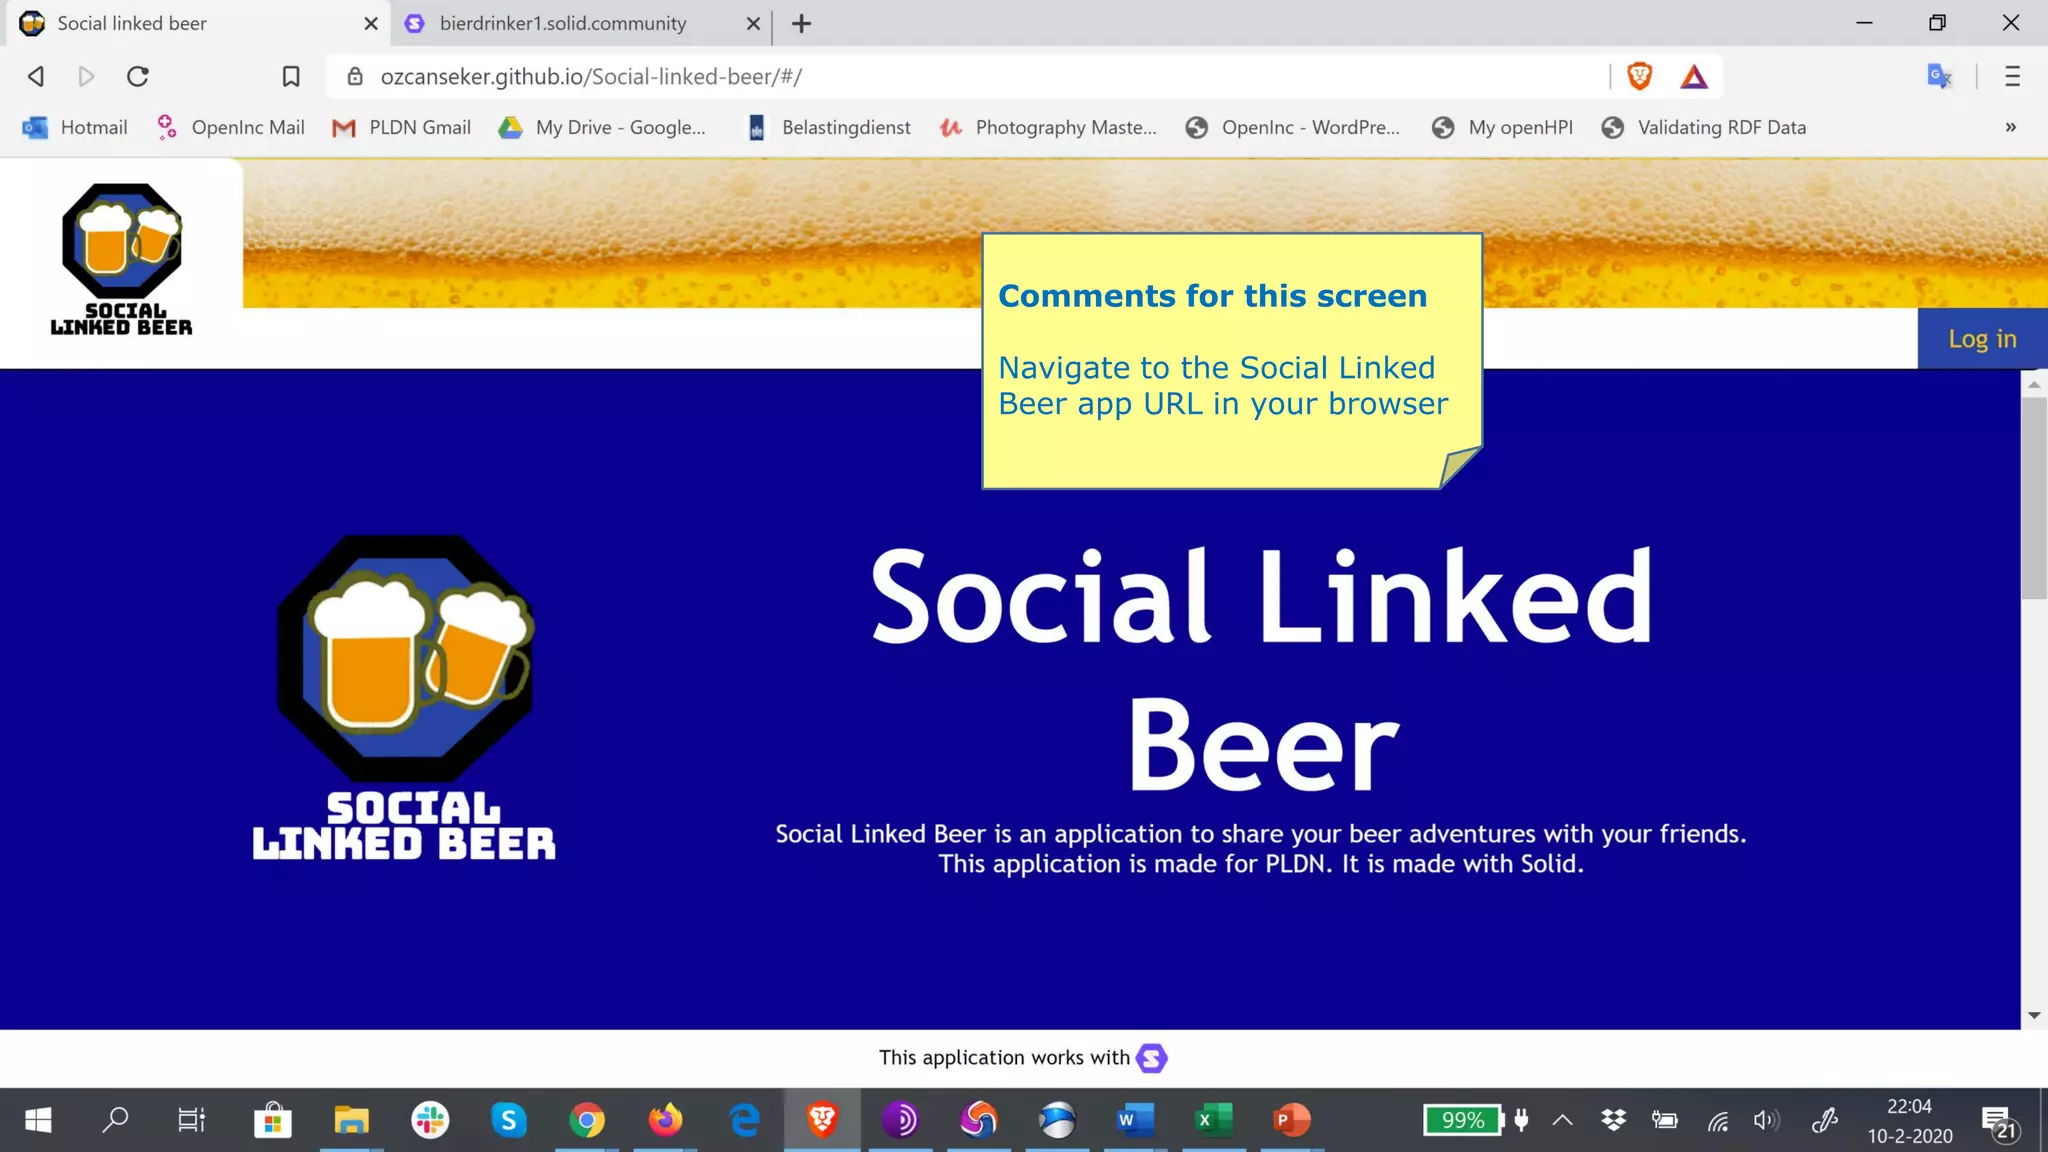Click the volume speaker tray icon
Screen dimensions: 2048x1152
[1768, 1120]
